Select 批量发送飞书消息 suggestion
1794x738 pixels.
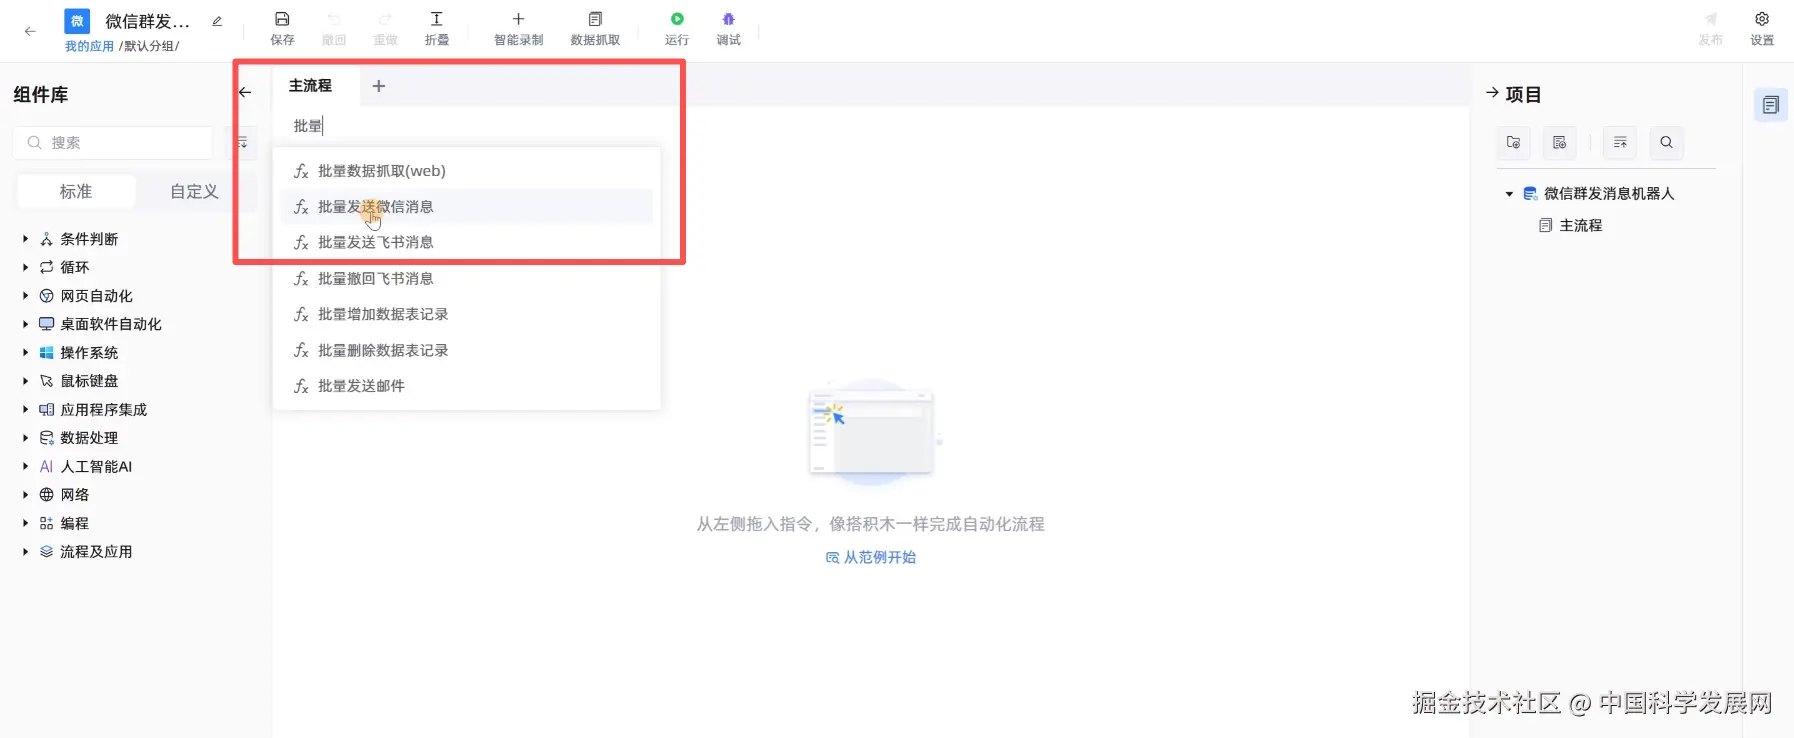(466, 242)
